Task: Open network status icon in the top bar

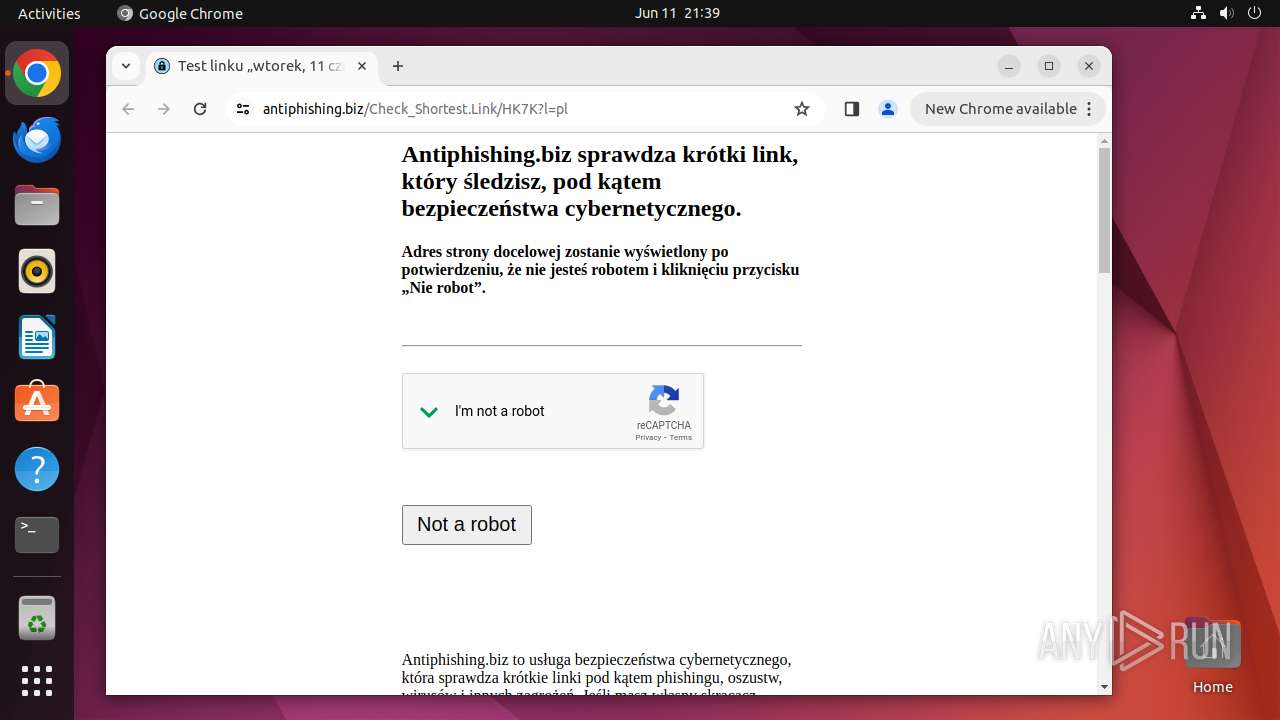Action: pos(1199,13)
